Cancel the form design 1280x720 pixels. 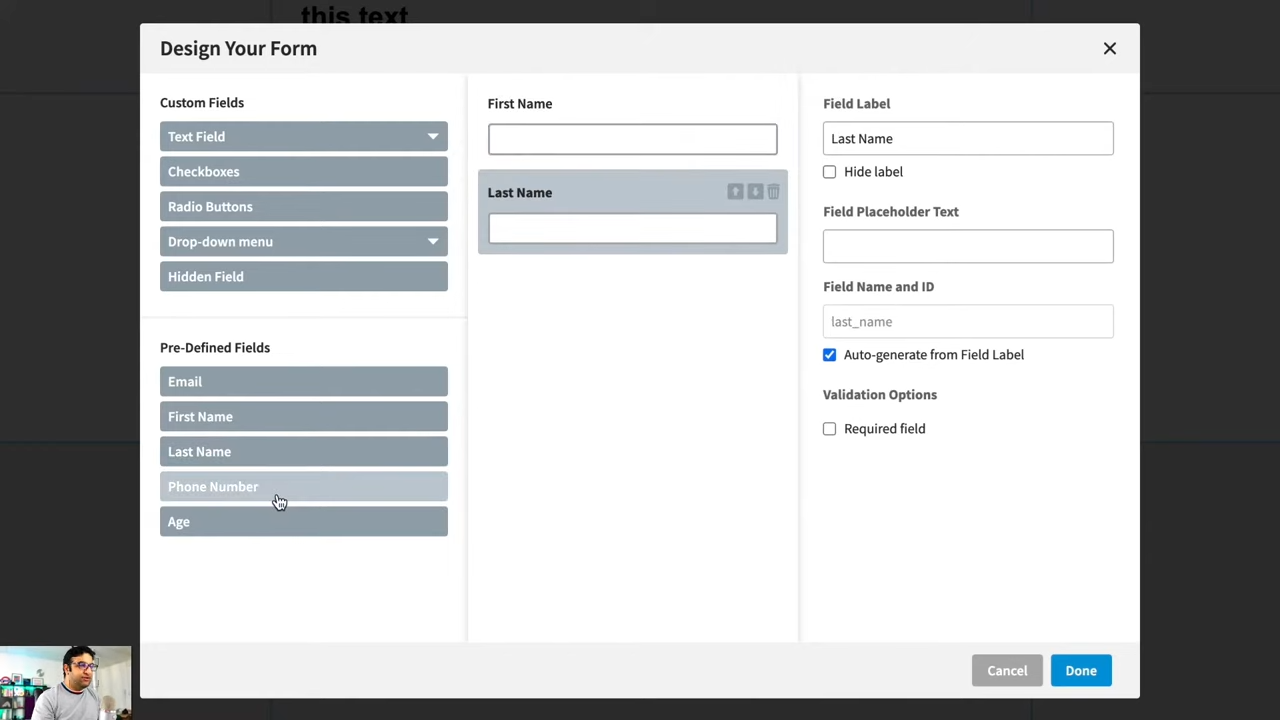1006,671
